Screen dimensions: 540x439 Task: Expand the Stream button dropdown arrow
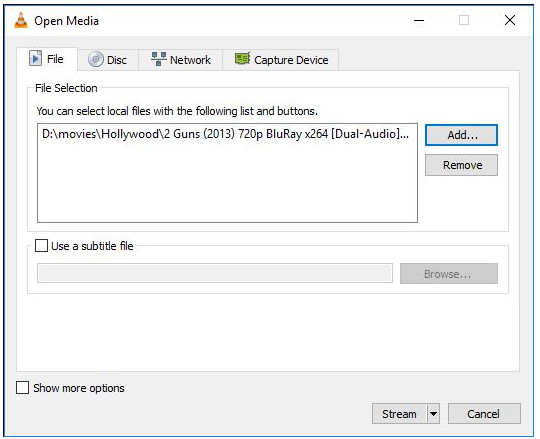coord(434,414)
